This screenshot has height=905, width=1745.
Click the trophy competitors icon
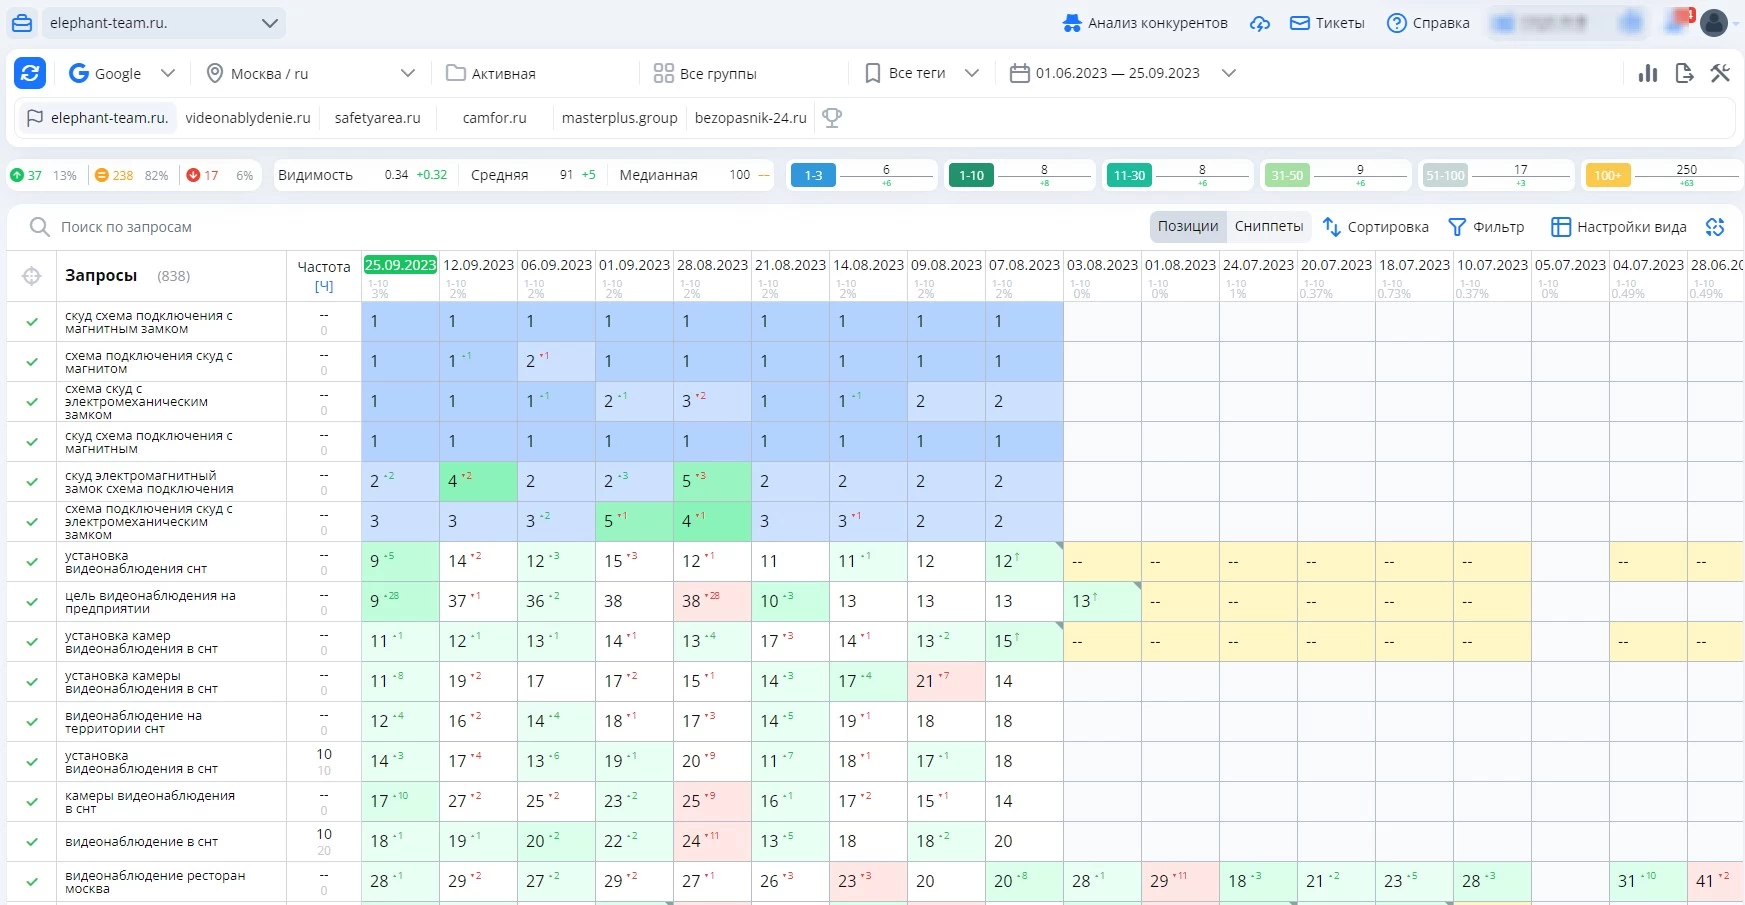tap(831, 118)
